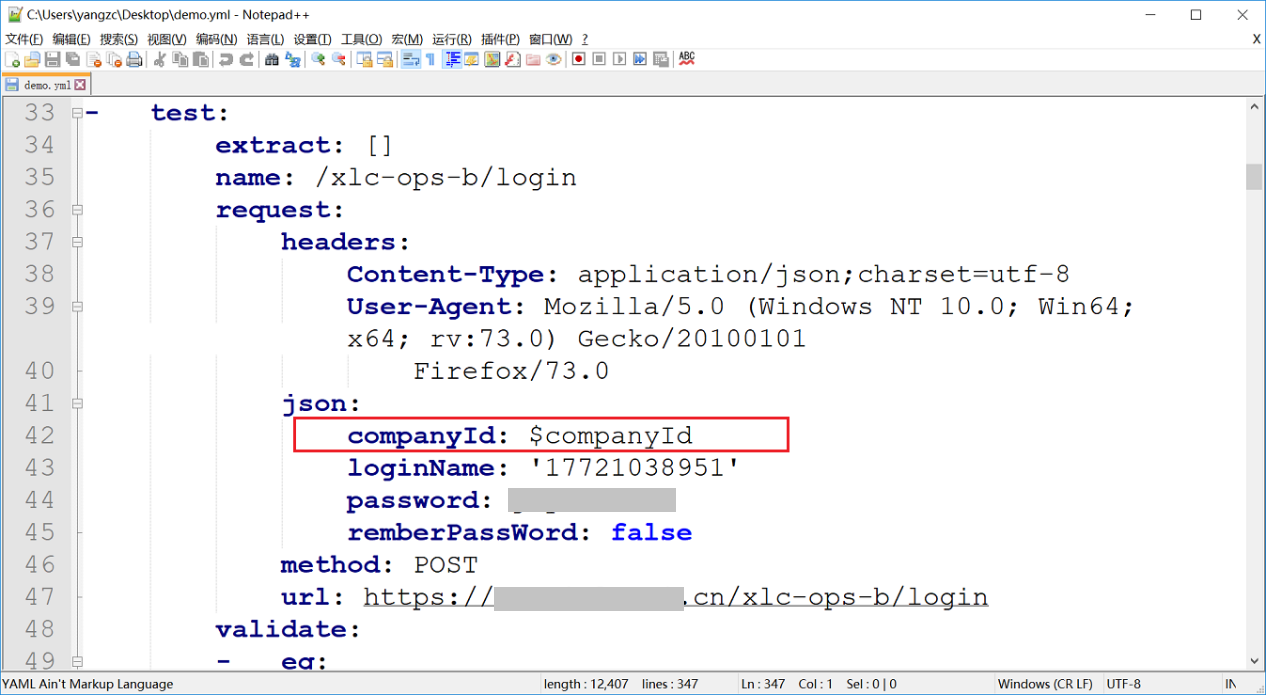Toggle file monitoring eye icon
This screenshot has width=1266, height=695.
(x=553, y=60)
